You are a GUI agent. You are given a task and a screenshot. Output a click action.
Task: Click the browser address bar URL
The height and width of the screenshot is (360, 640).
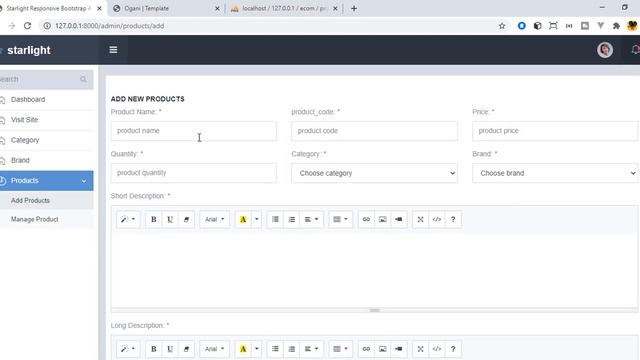coord(109,26)
